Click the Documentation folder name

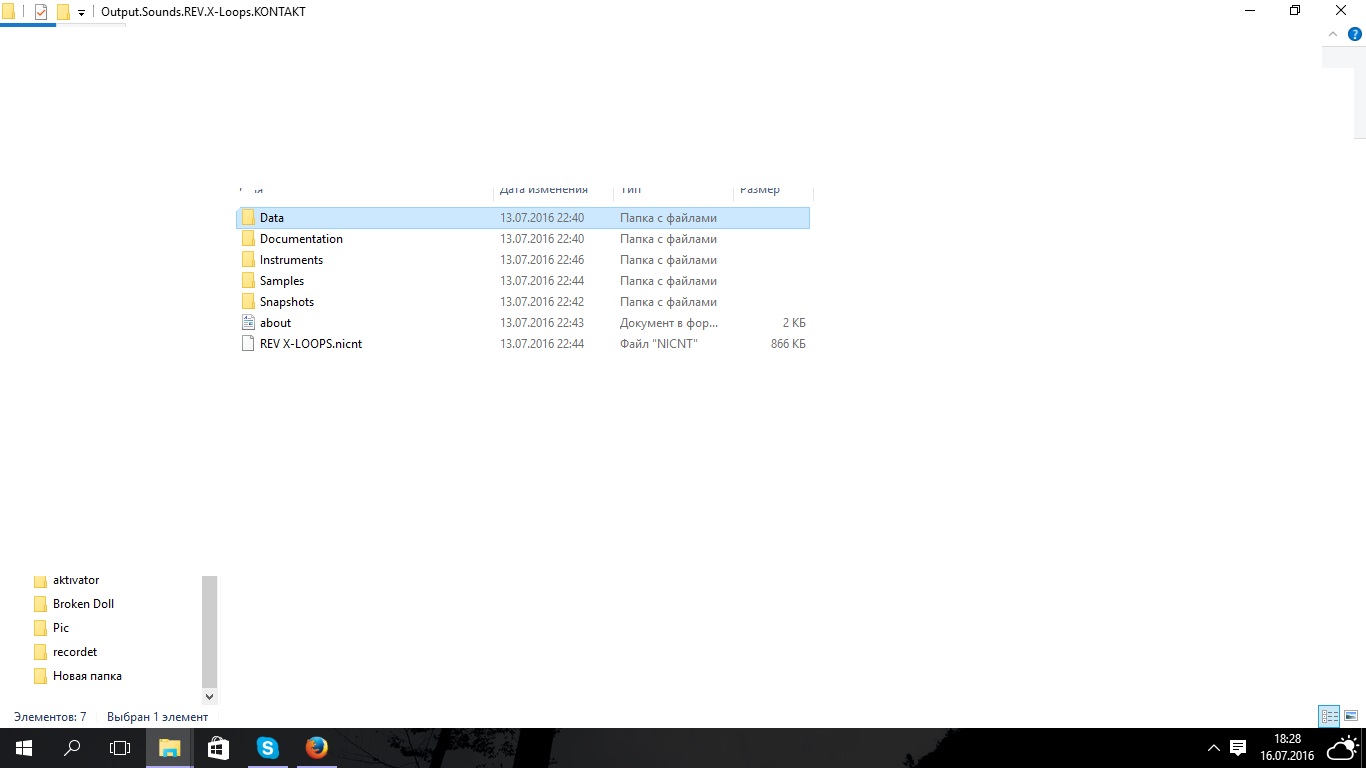coord(301,238)
